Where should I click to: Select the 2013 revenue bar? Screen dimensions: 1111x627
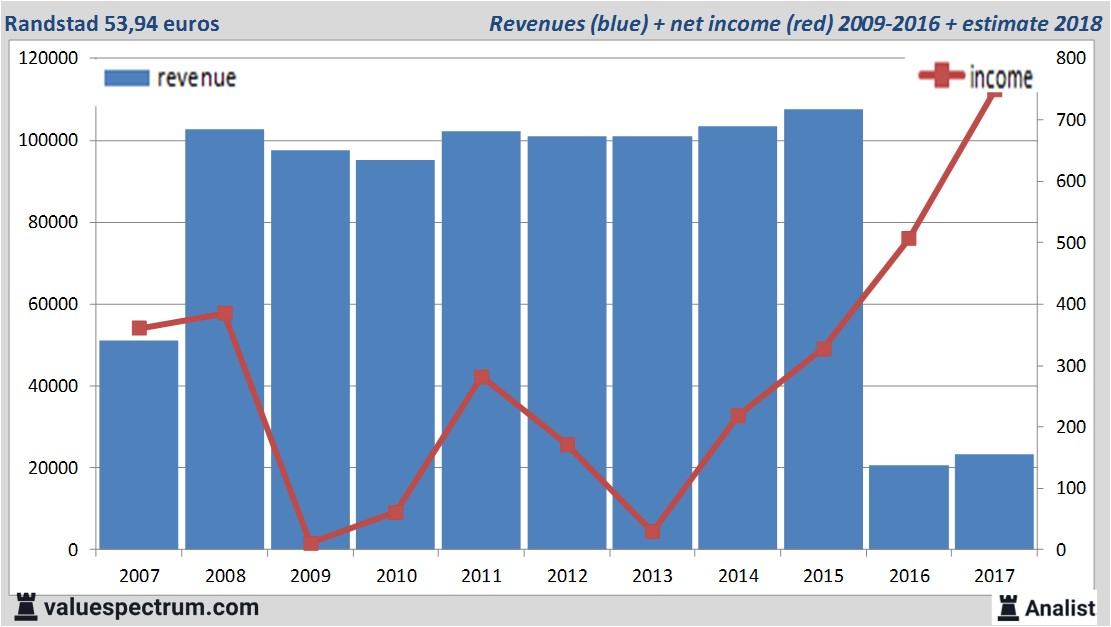[652, 343]
